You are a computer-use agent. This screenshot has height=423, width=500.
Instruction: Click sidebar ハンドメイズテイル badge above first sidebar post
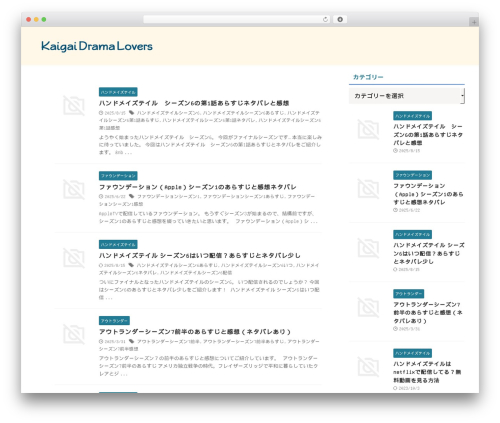point(412,116)
